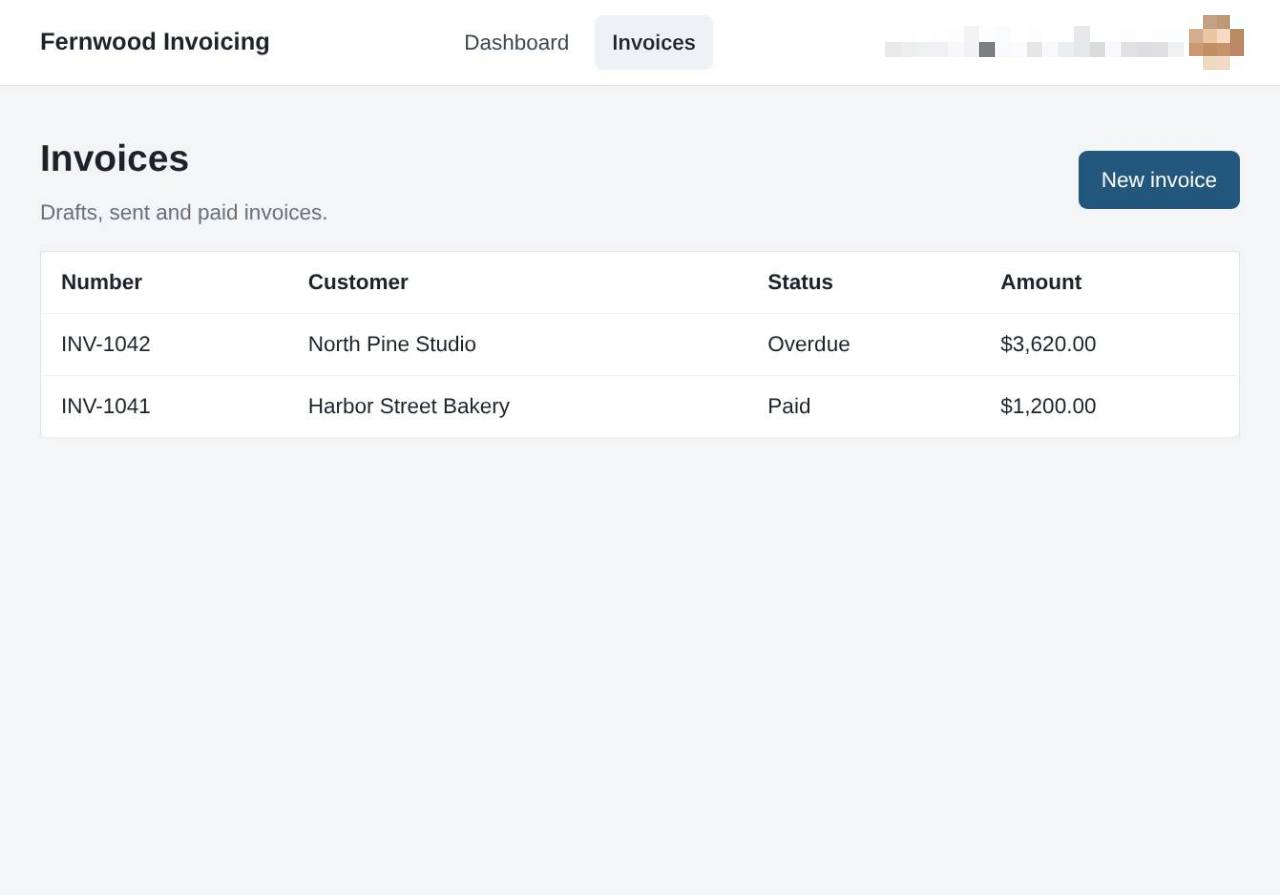Click the Fernwood Invoicing brand title
The width and height of the screenshot is (1280, 895).
click(x=155, y=42)
